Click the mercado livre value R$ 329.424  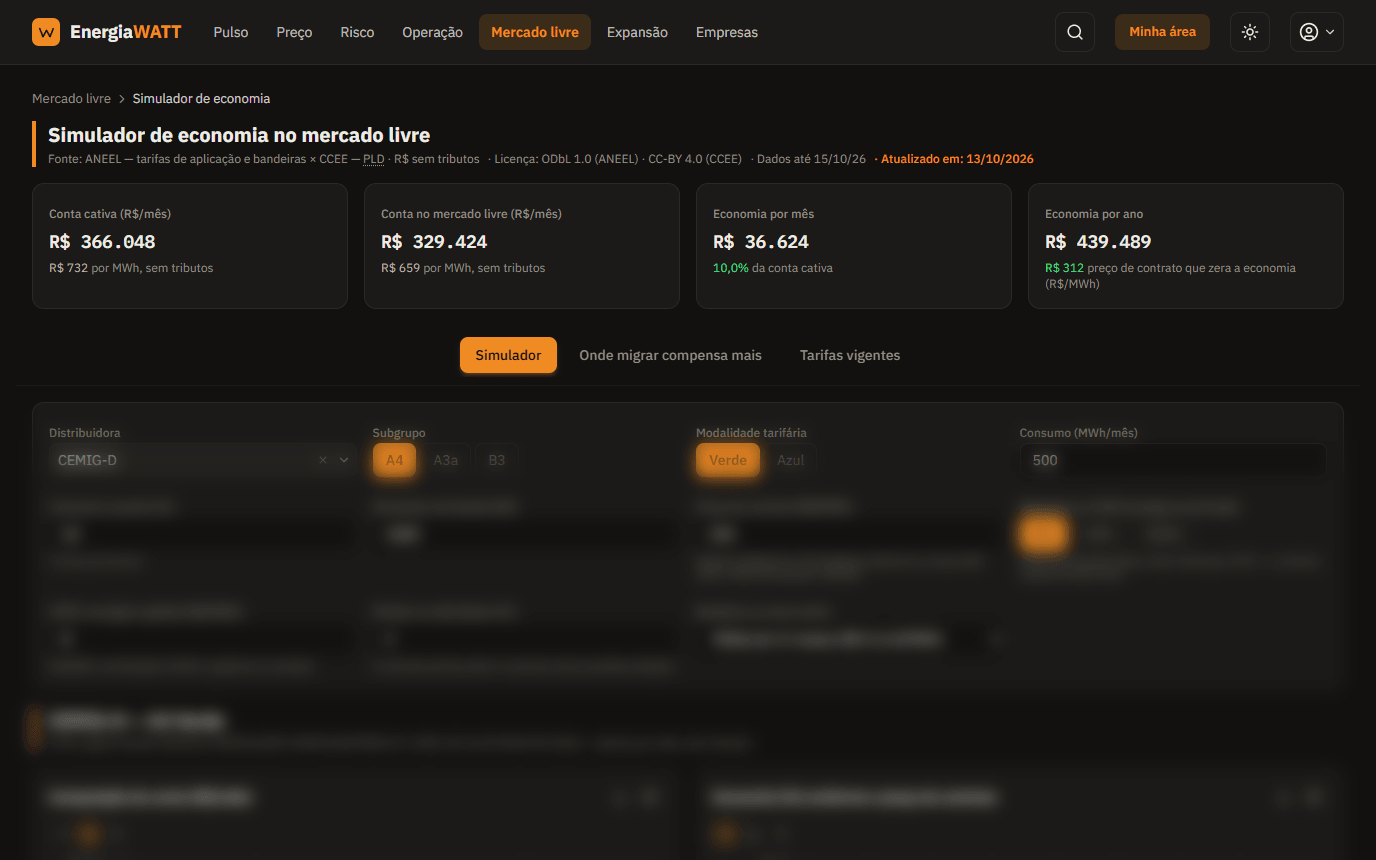point(434,242)
